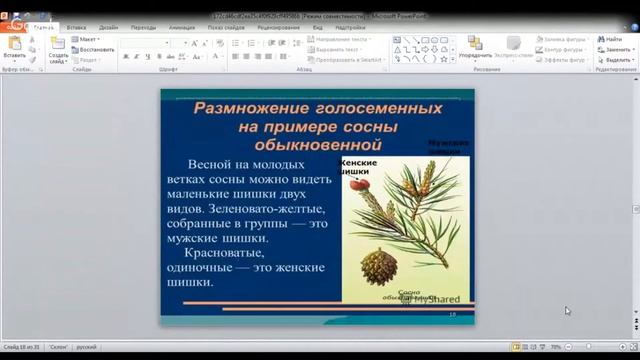Toggle text Shadow formatting
The height and width of the screenshot is (360, 640).
(x=159, y=57)
